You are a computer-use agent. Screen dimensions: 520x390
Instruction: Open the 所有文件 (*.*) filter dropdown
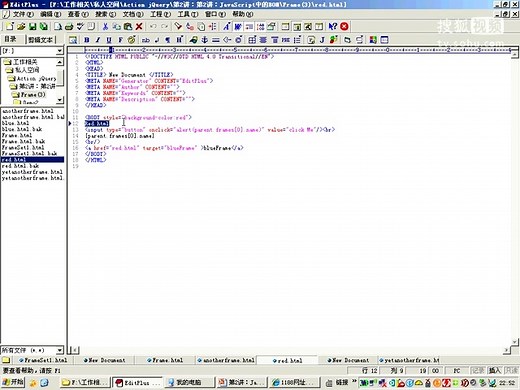60,350
